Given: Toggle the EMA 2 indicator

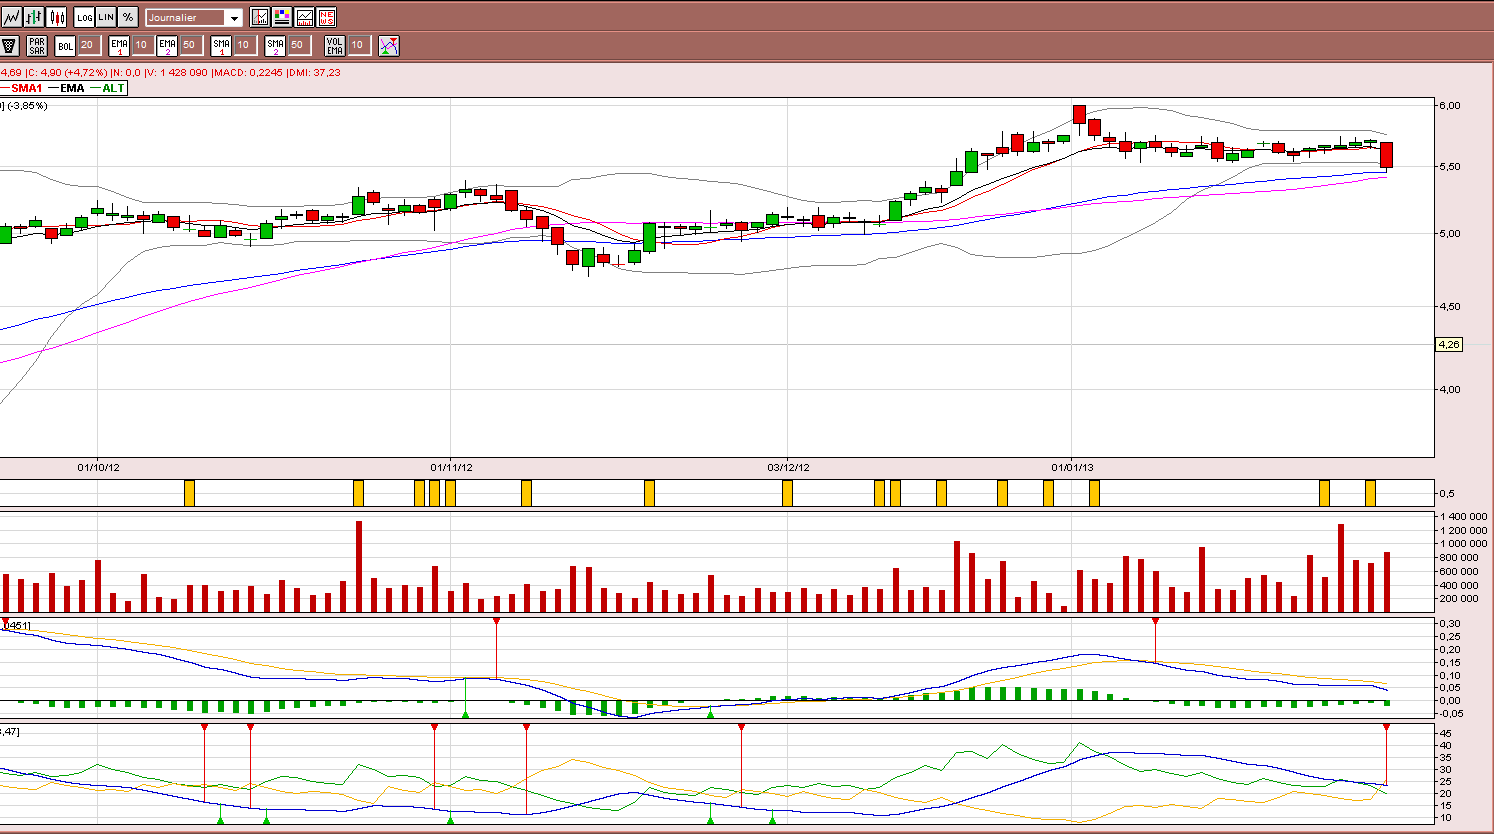Looking at the screenshot, I should pyautogui.click(x=167, y=46).
